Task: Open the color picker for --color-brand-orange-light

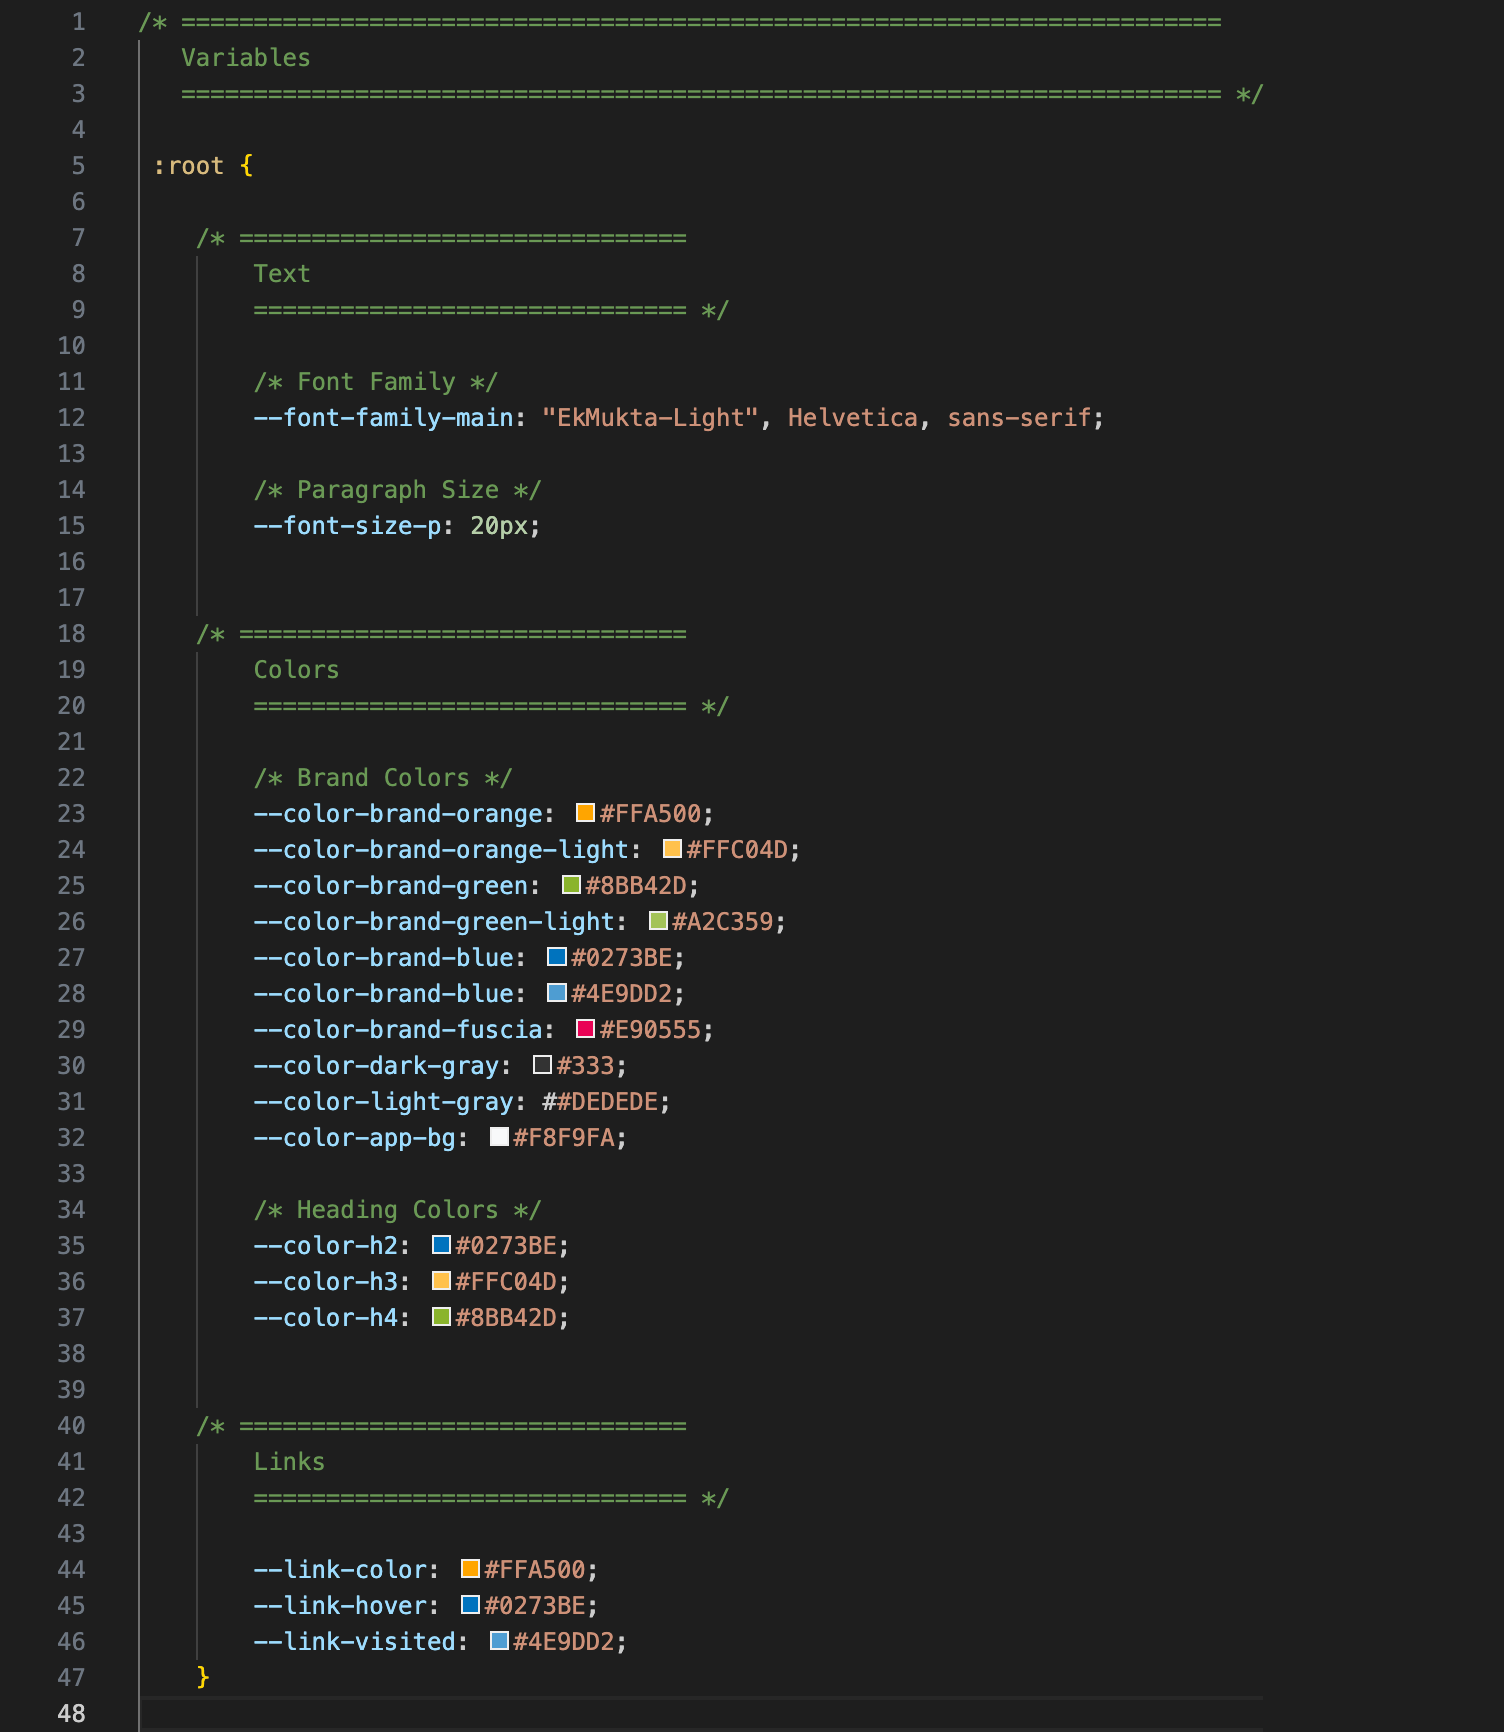Action: (x=672, y=849)
